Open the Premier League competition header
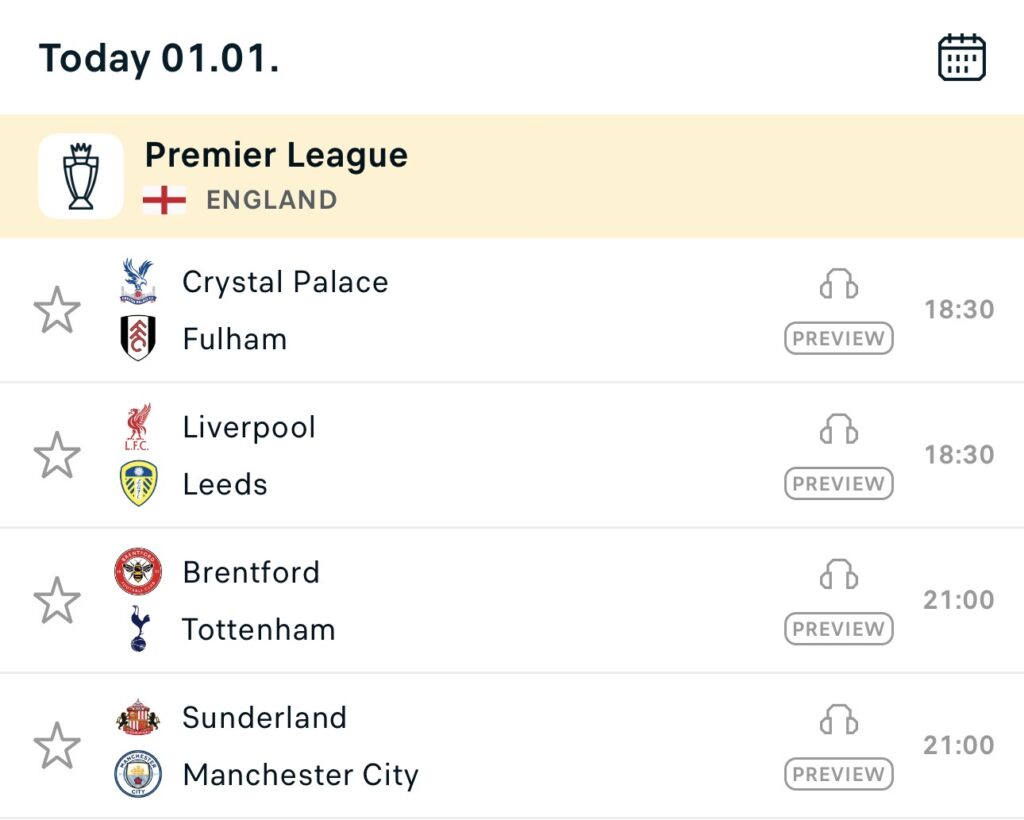This screenshot has height=820, width=1024. [276, 156]
